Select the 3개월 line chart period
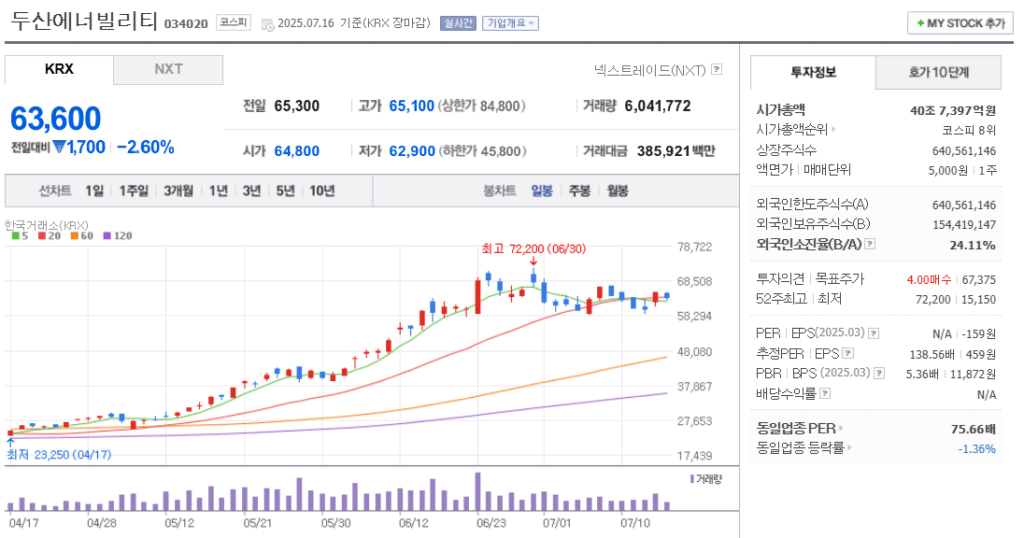The width and height of the screenshot is (1024, 538). (178, 191)
